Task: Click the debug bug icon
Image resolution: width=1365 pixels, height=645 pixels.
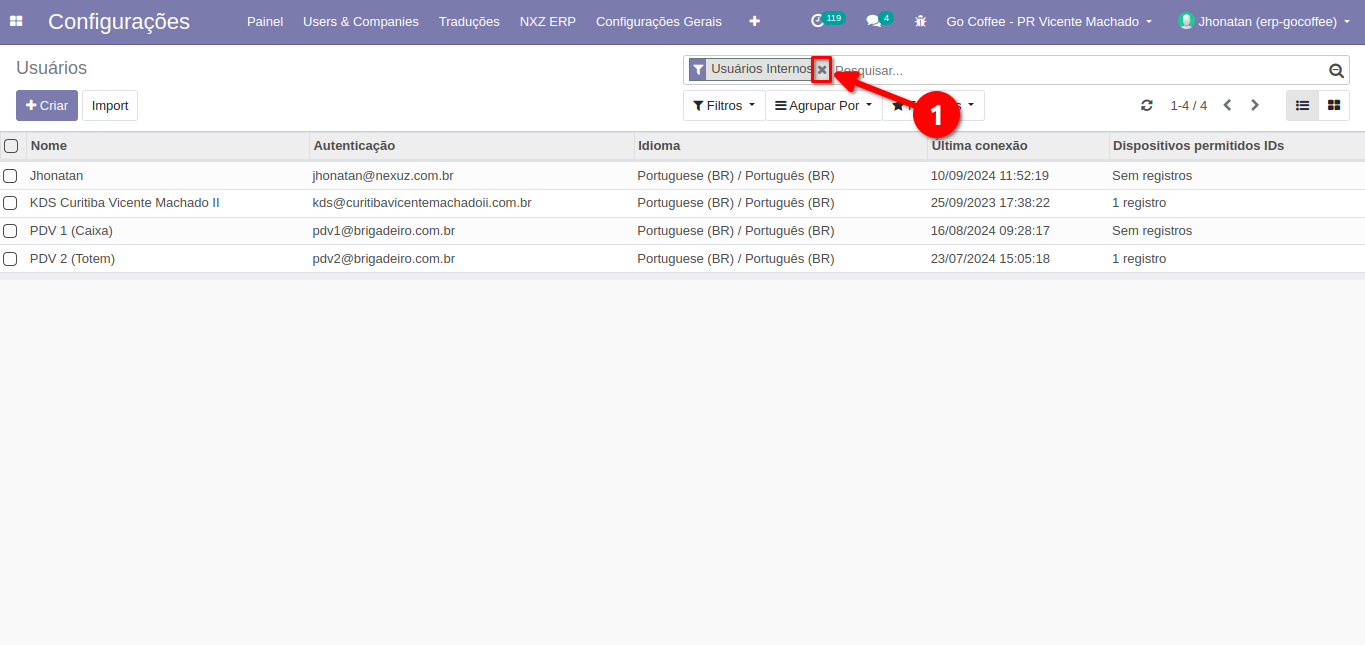Action: point(920,21)
